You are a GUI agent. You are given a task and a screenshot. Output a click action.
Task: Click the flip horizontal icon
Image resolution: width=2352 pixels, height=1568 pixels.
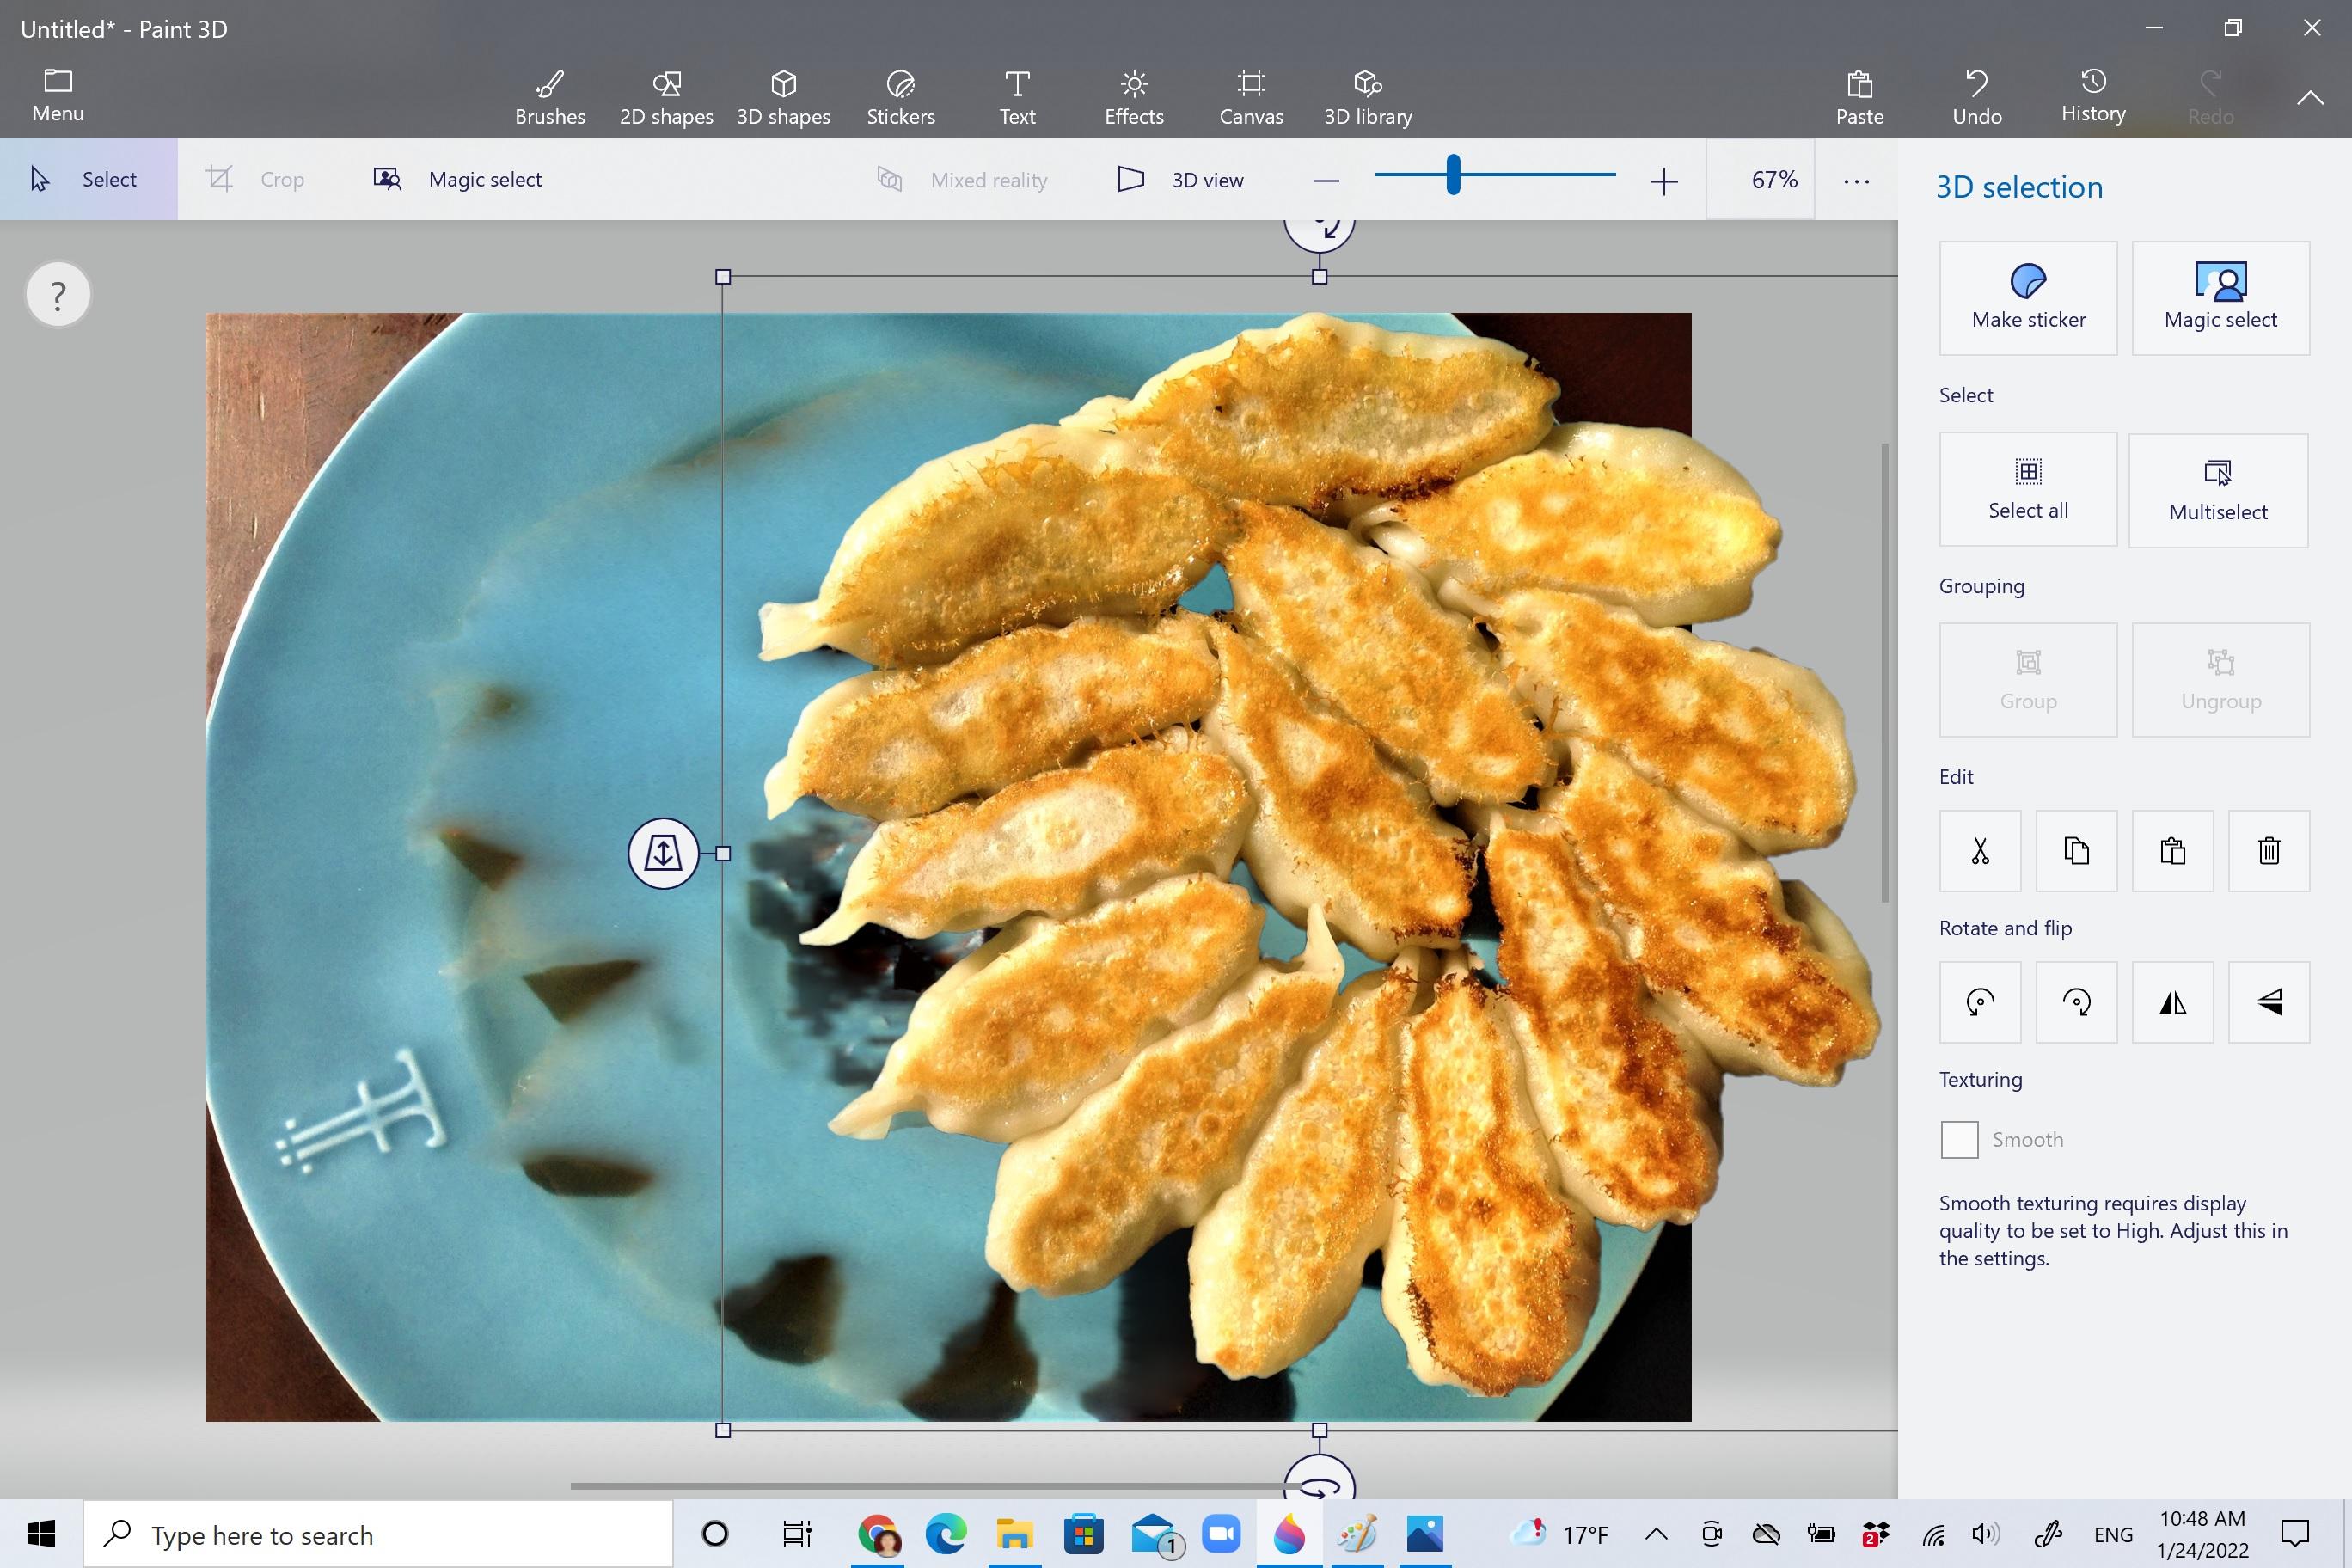tap(2172, 1002)
